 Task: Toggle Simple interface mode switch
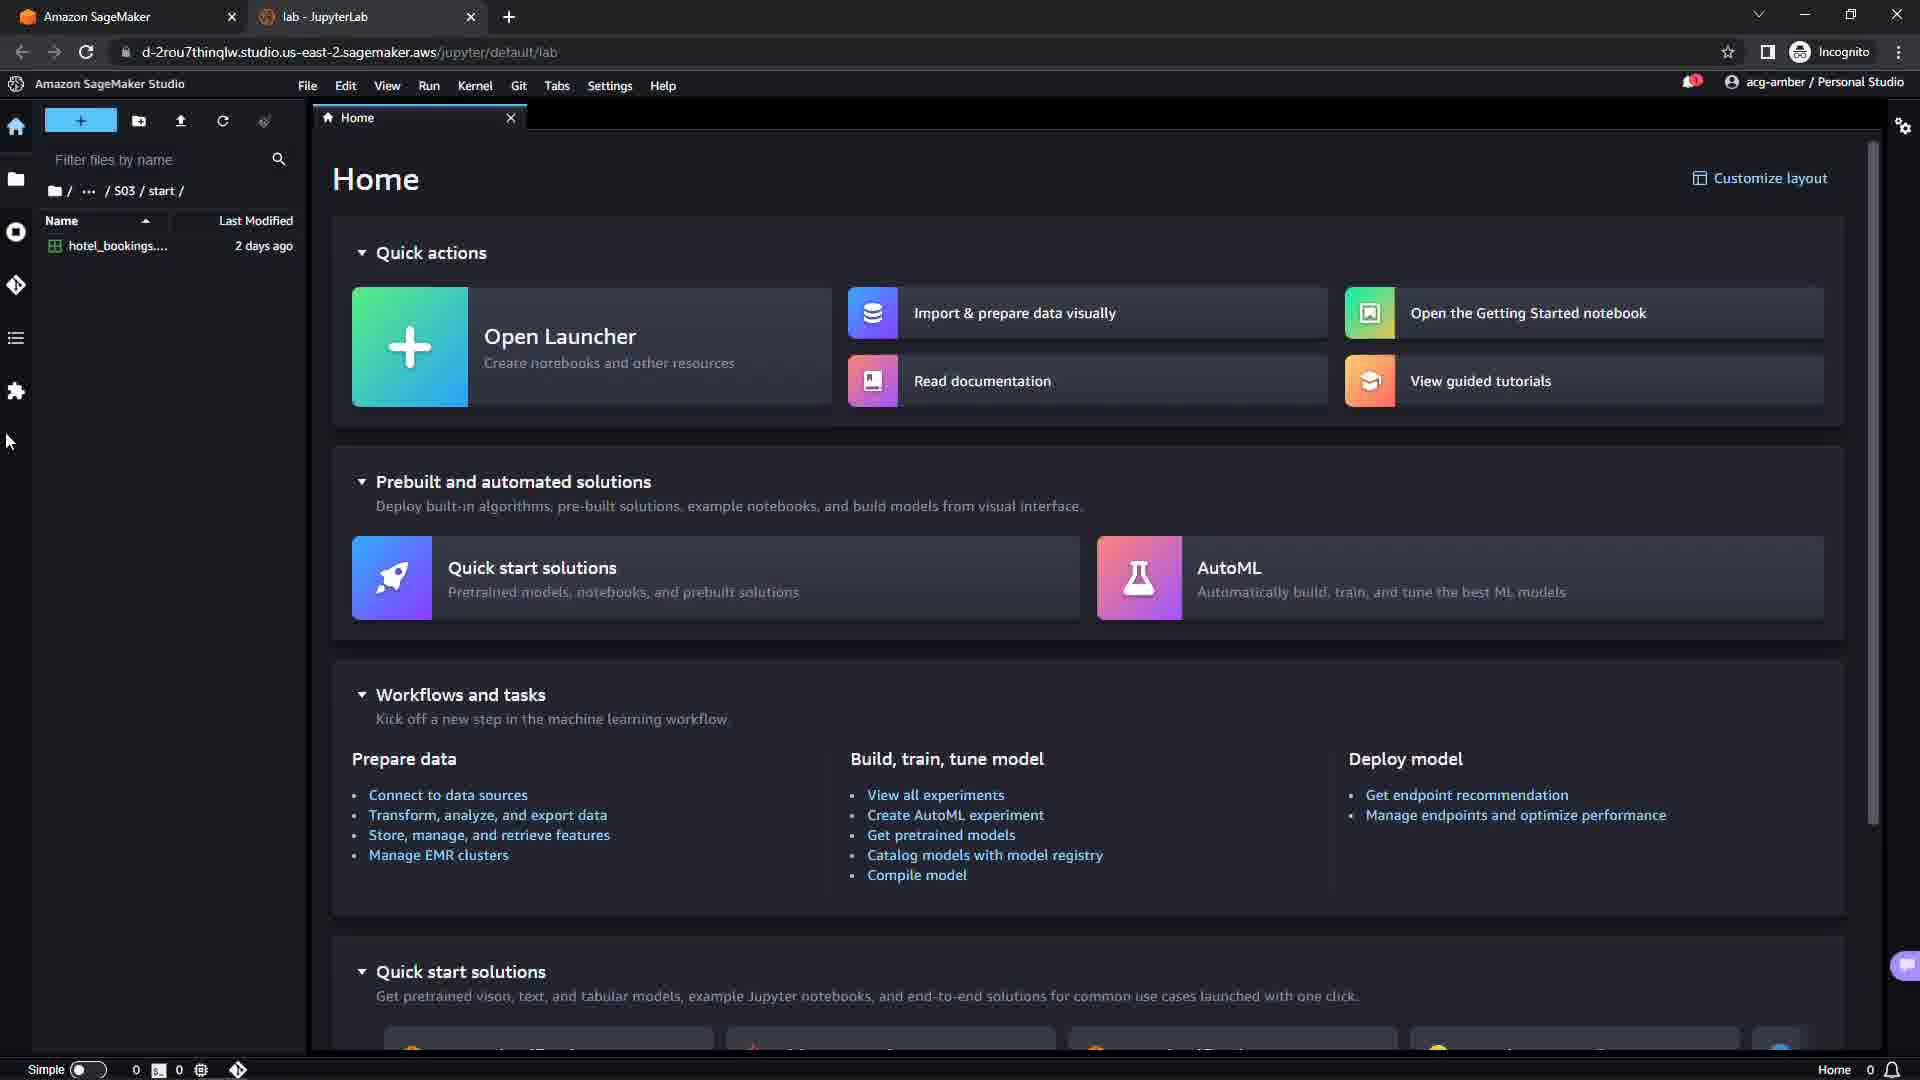click(87, 1070)
